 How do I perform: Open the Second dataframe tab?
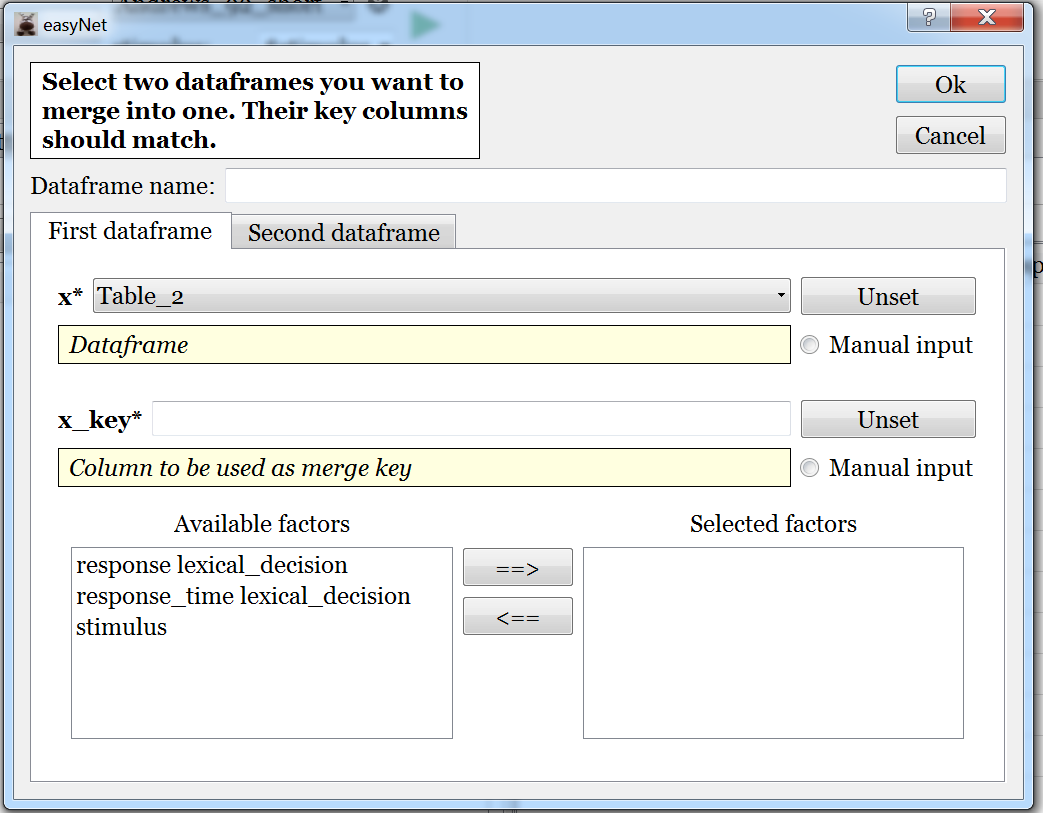[x=343, y=233]
